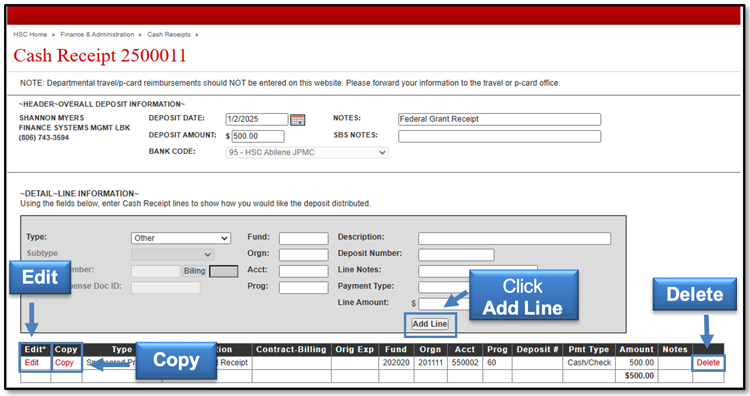Click the Prog value 60 cell

point(497,363)
